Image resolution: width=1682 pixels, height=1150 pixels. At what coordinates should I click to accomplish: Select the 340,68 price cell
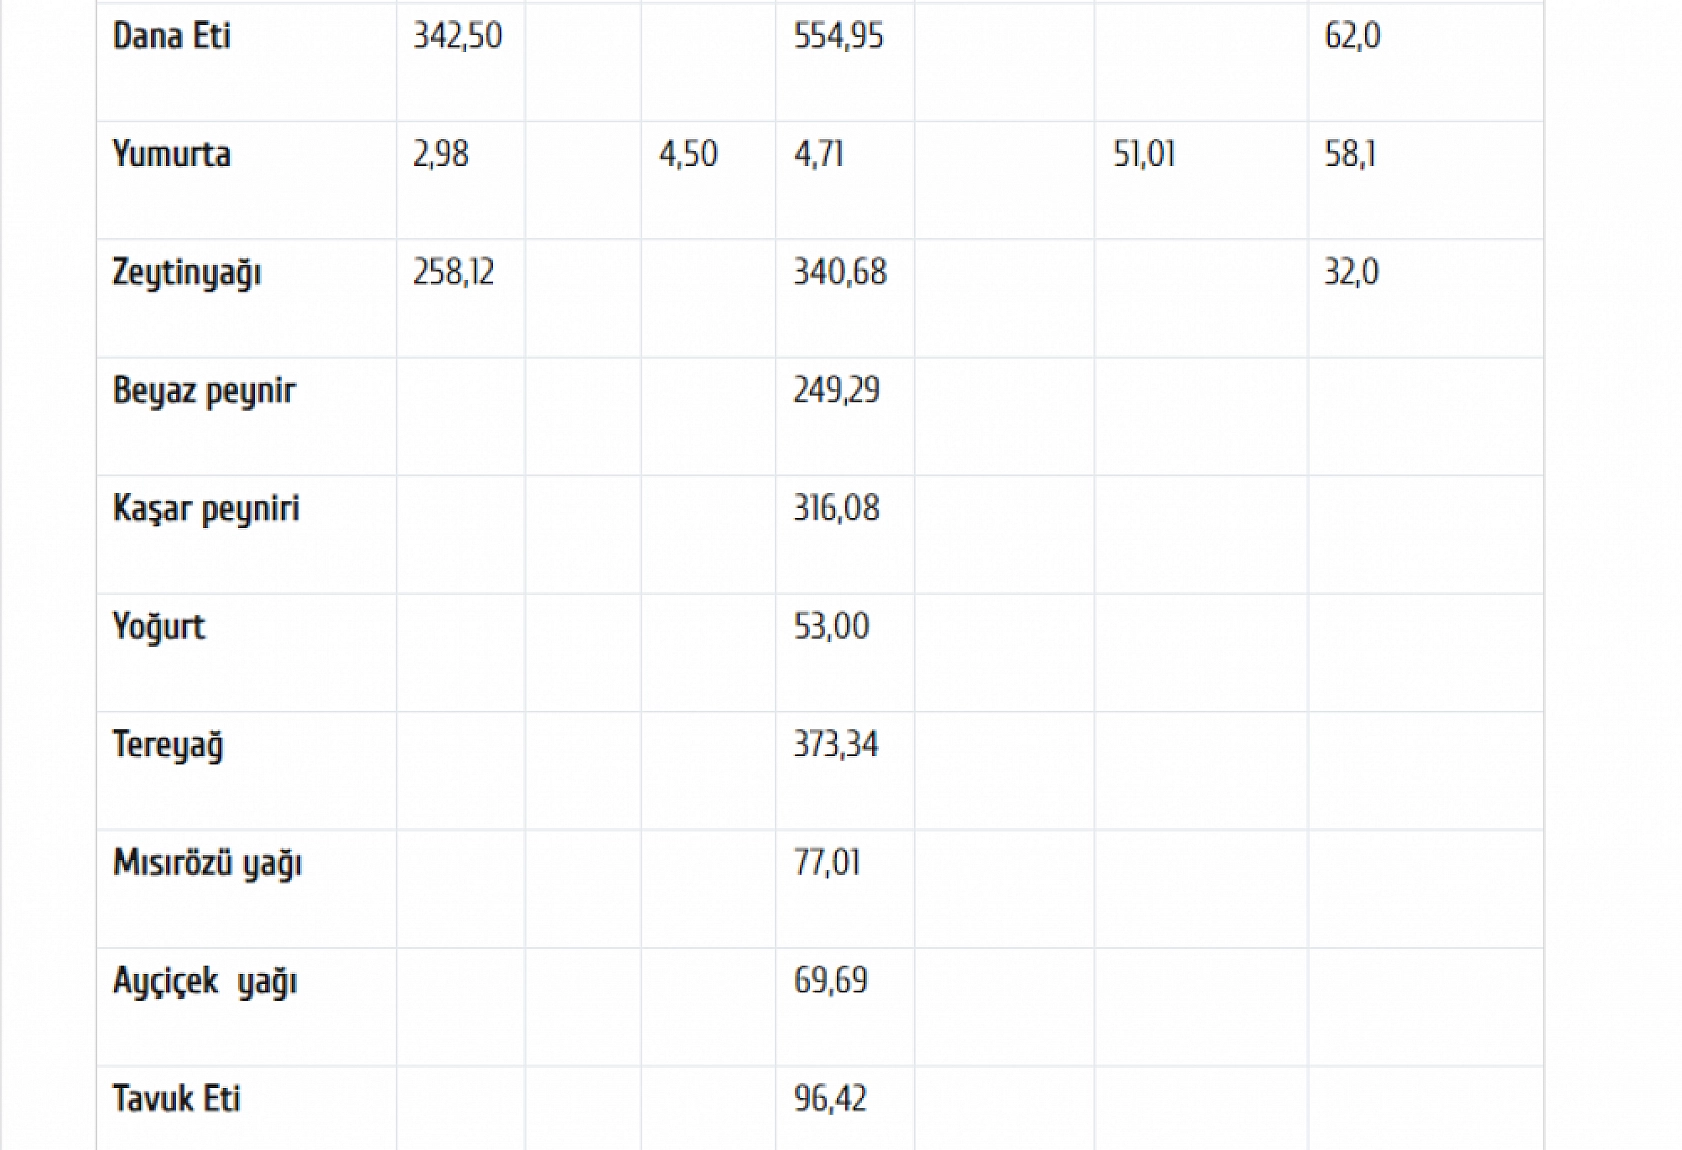[x=840, y=272]
